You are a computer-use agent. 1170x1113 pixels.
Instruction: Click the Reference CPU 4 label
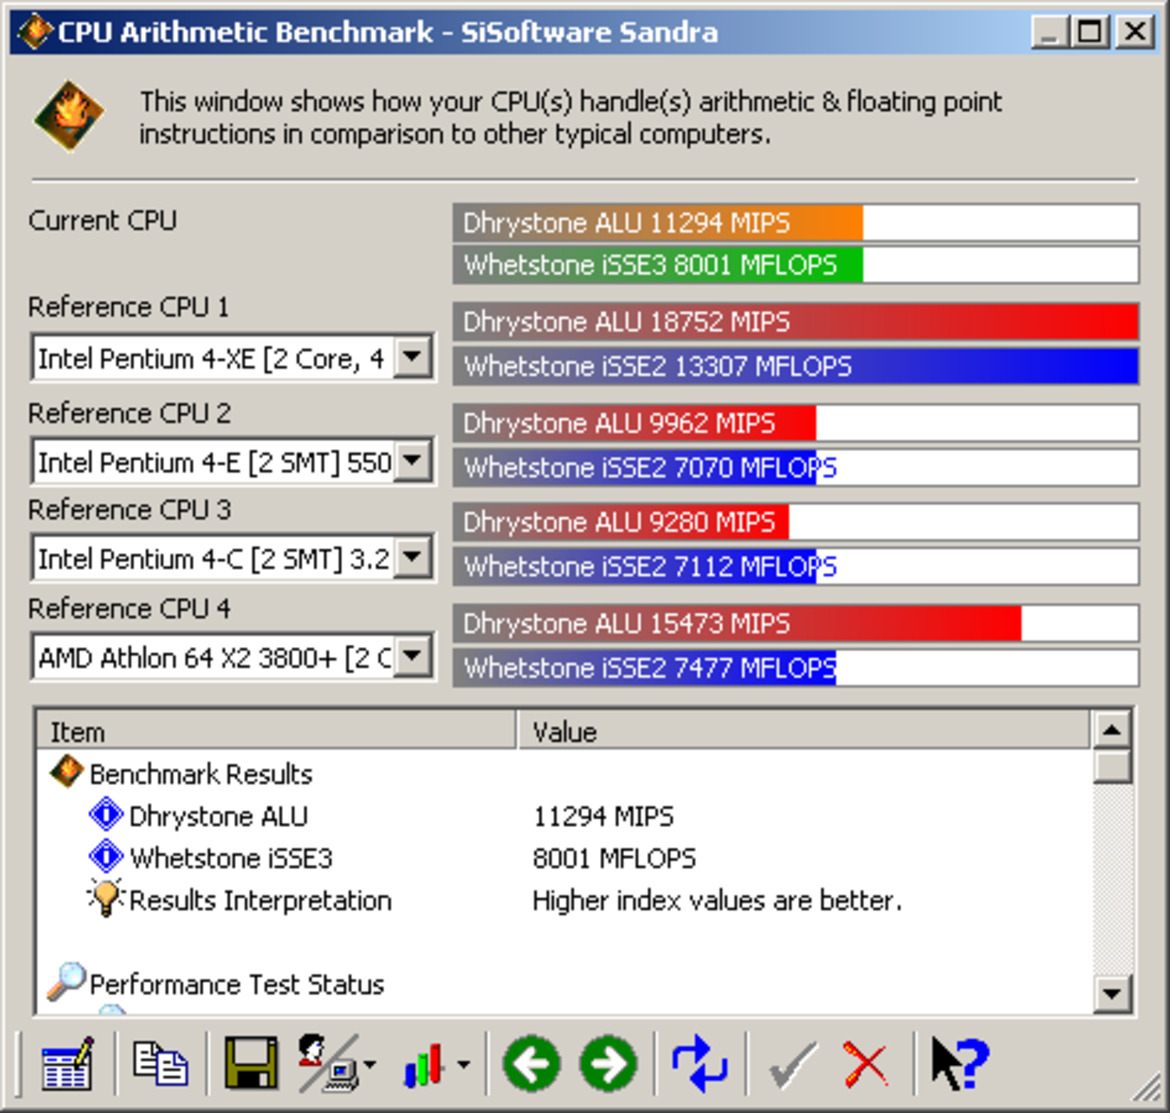[x=129, y=609]
